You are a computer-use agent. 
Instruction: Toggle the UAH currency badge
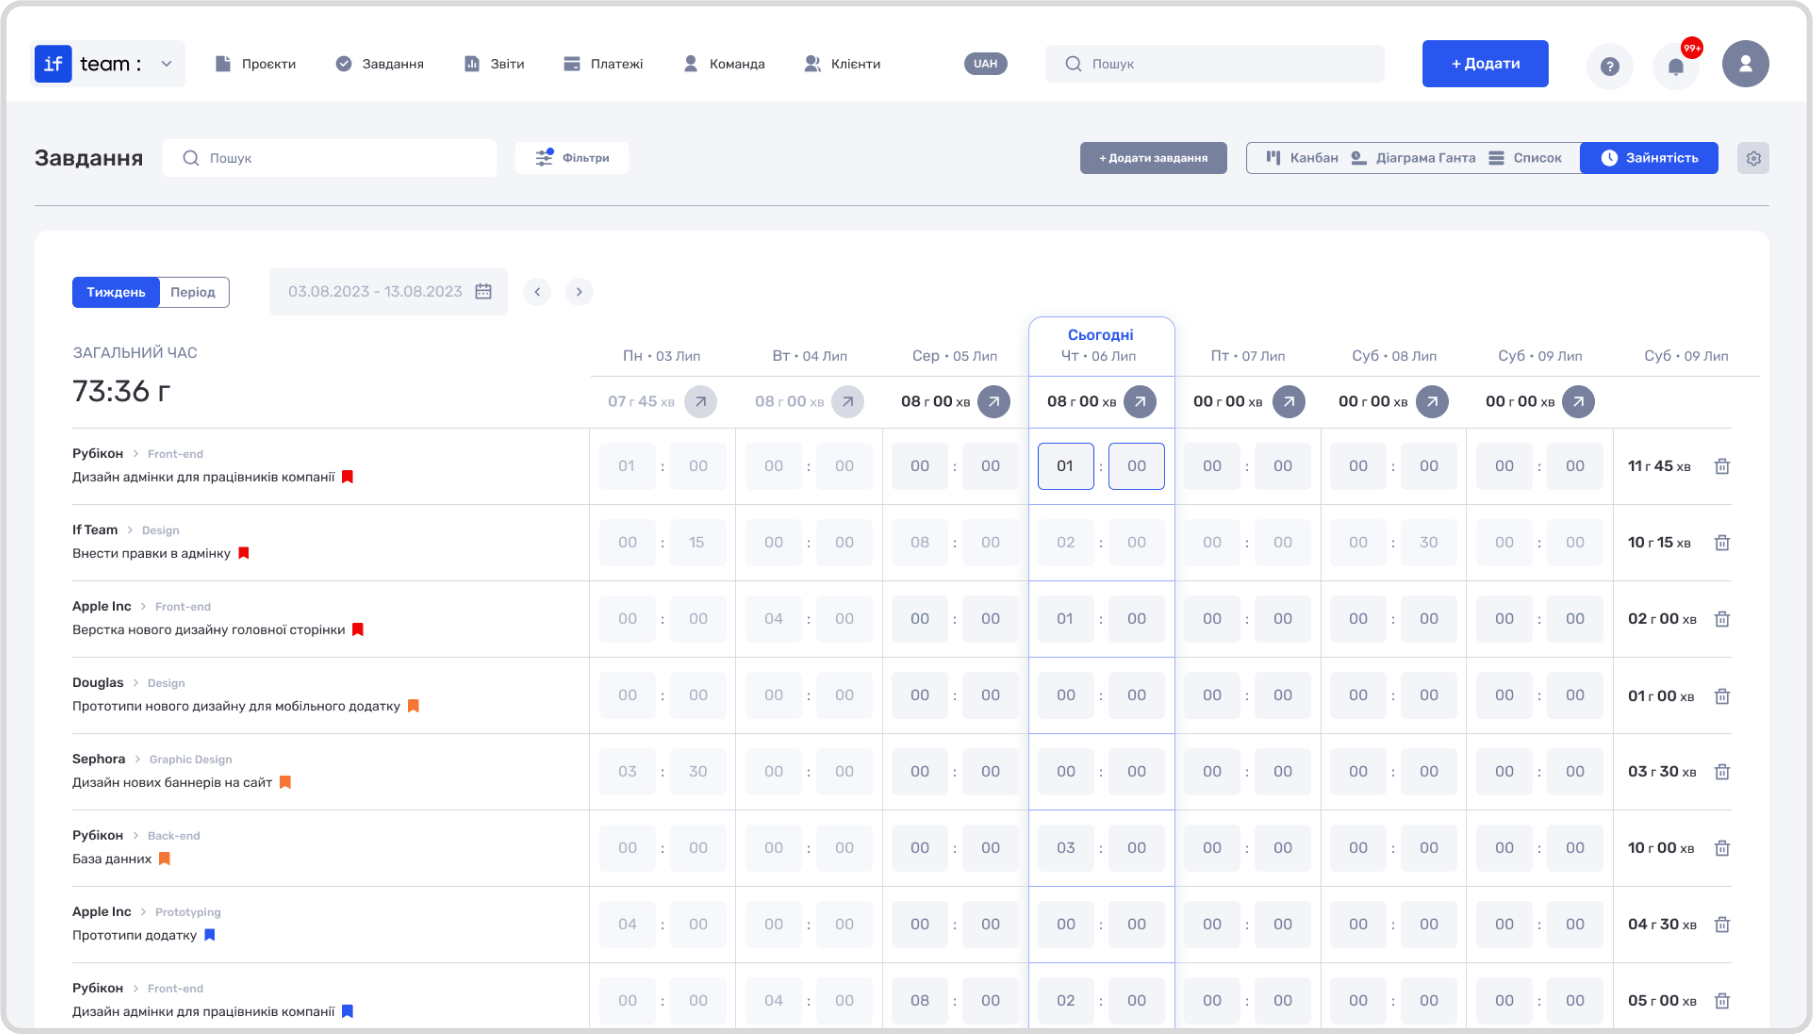coord(985,64)
